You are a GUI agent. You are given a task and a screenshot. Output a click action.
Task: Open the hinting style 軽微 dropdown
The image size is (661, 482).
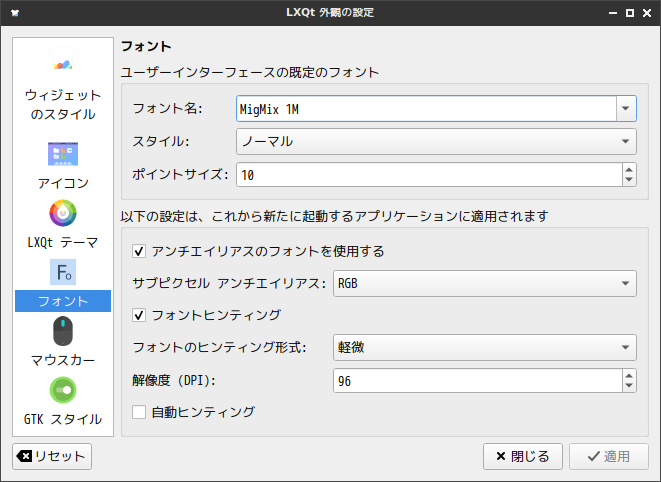pos(626,348)
